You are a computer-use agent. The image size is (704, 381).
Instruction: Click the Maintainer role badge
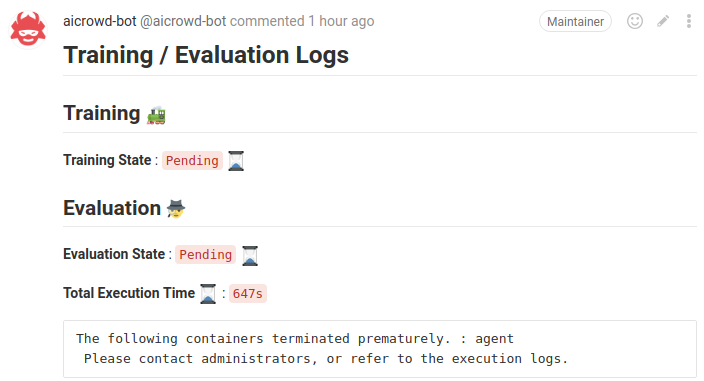point(575,22)
